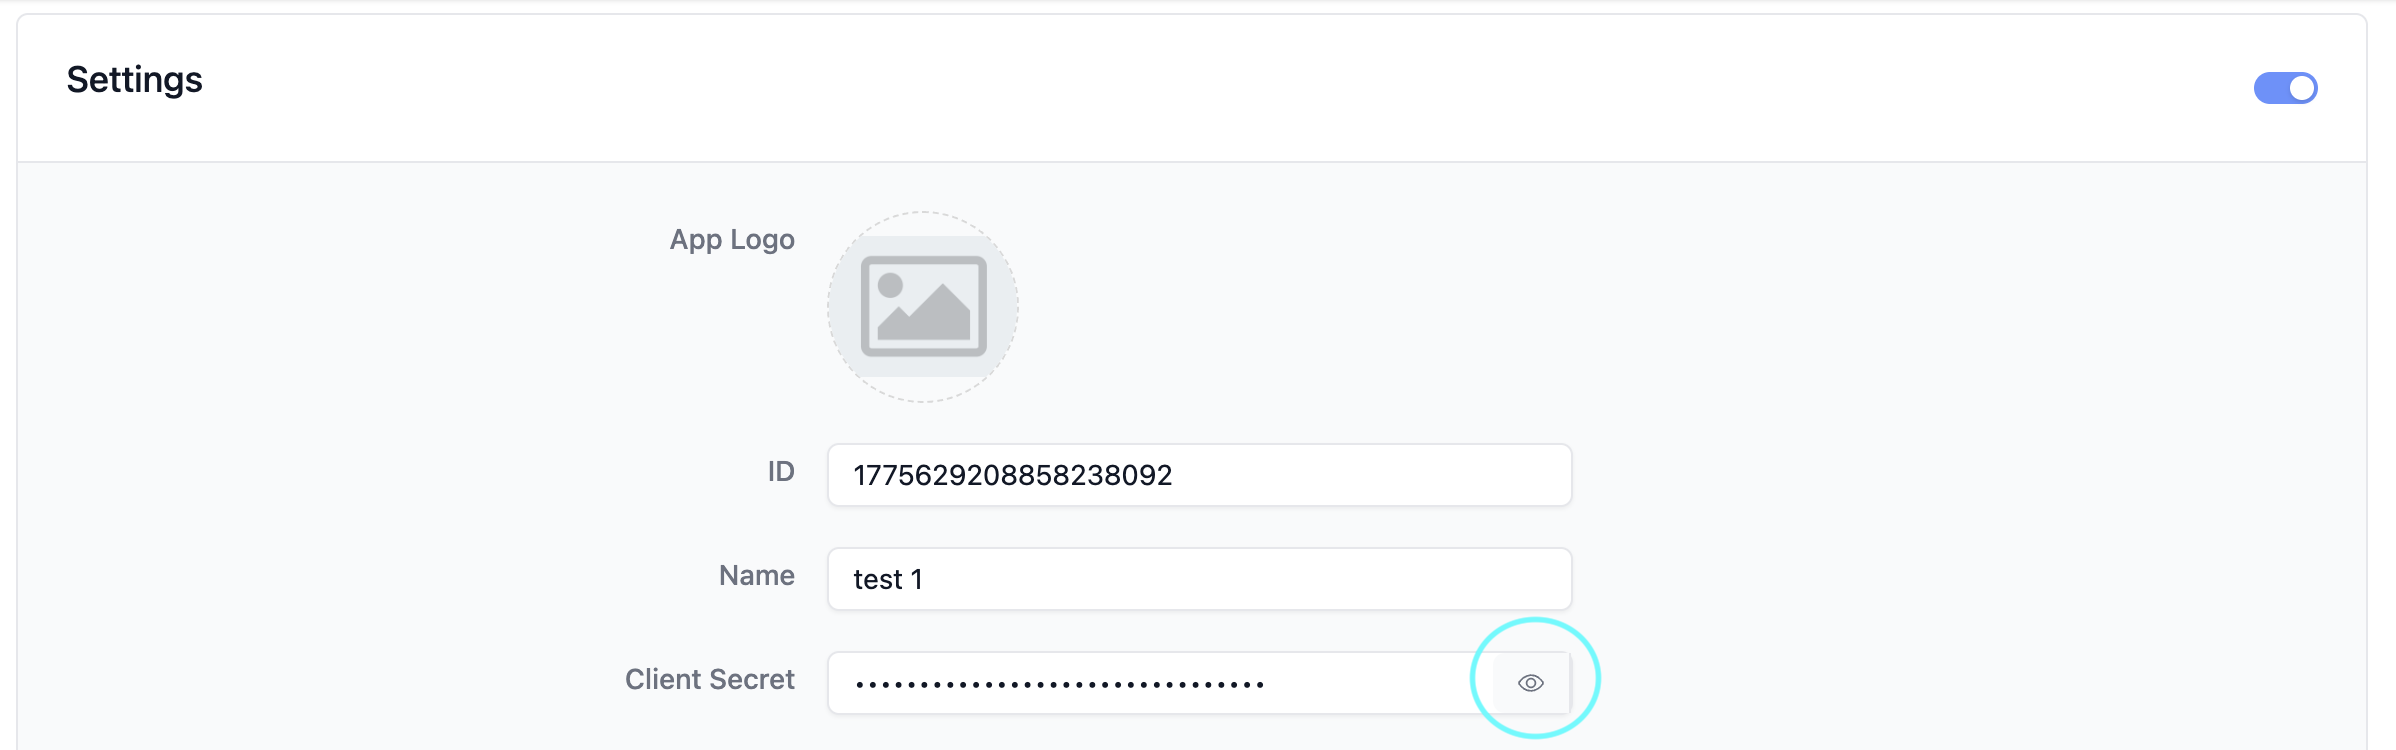2396x750 pixels.
Task: Click the empty area of the Settings header bar
Action: [1200, 88]
